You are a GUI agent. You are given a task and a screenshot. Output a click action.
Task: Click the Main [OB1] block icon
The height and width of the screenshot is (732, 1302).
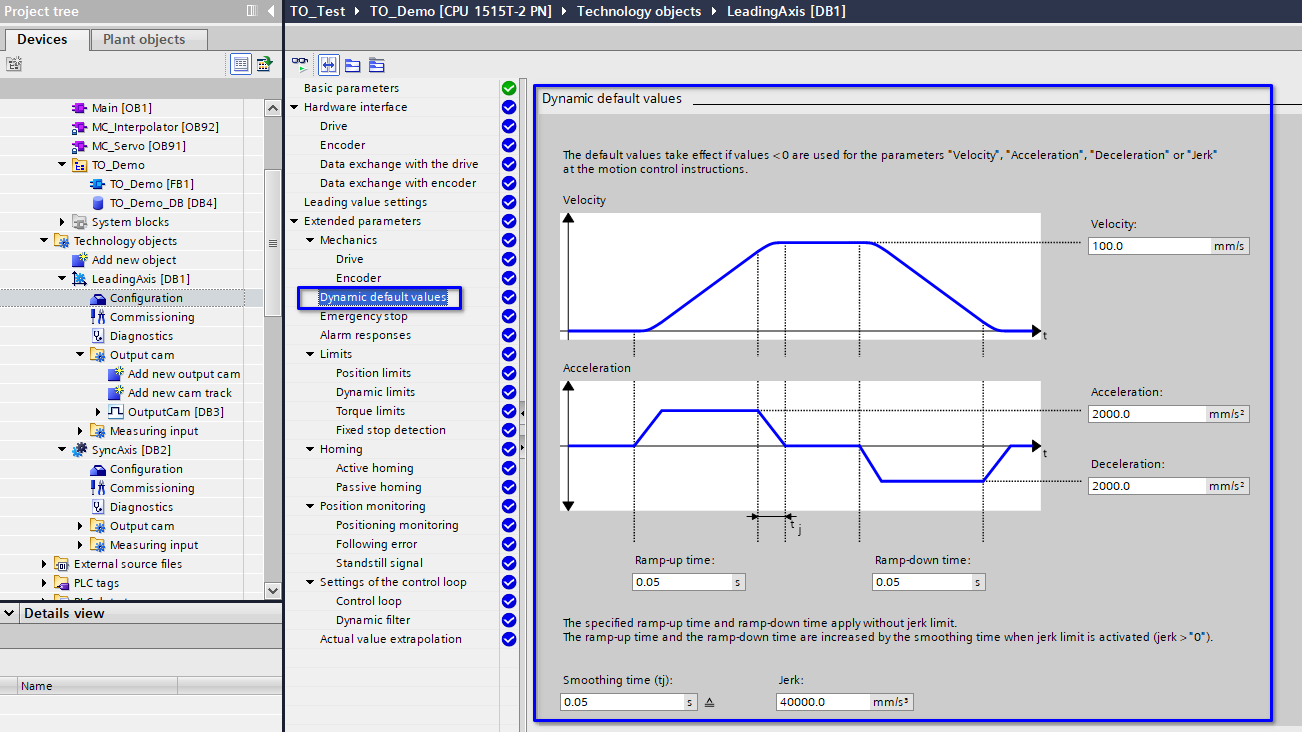pyautogui.click(x=80, y=108)
